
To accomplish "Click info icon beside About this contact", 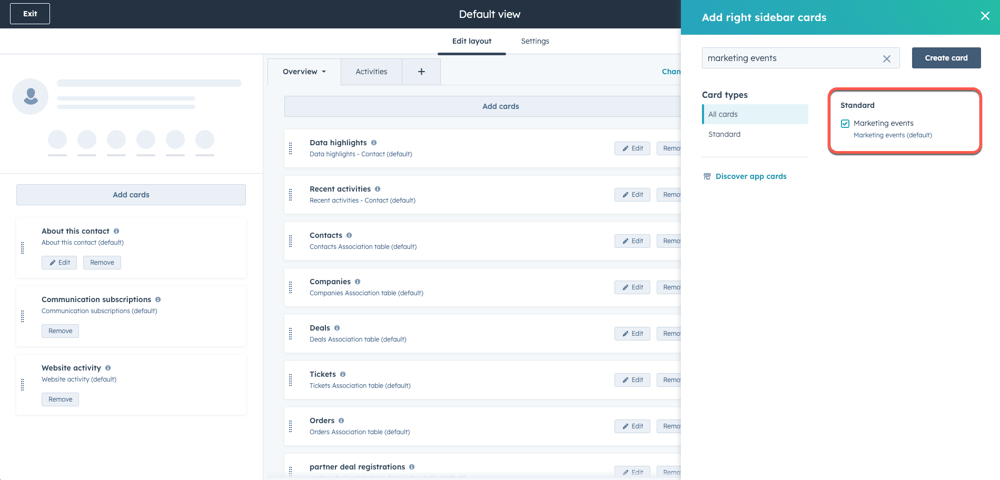I will pyautogui.click(x=116, y=231).
